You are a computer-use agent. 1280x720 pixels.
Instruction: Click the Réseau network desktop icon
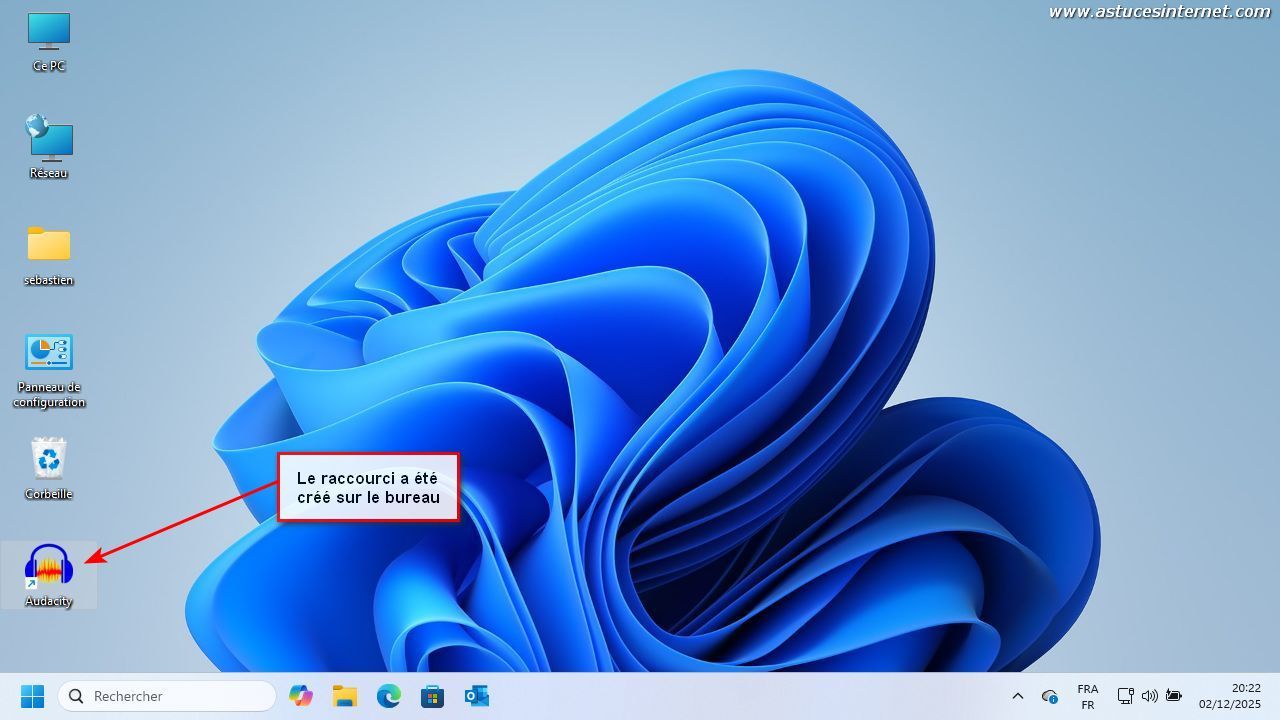coord(49,140)
